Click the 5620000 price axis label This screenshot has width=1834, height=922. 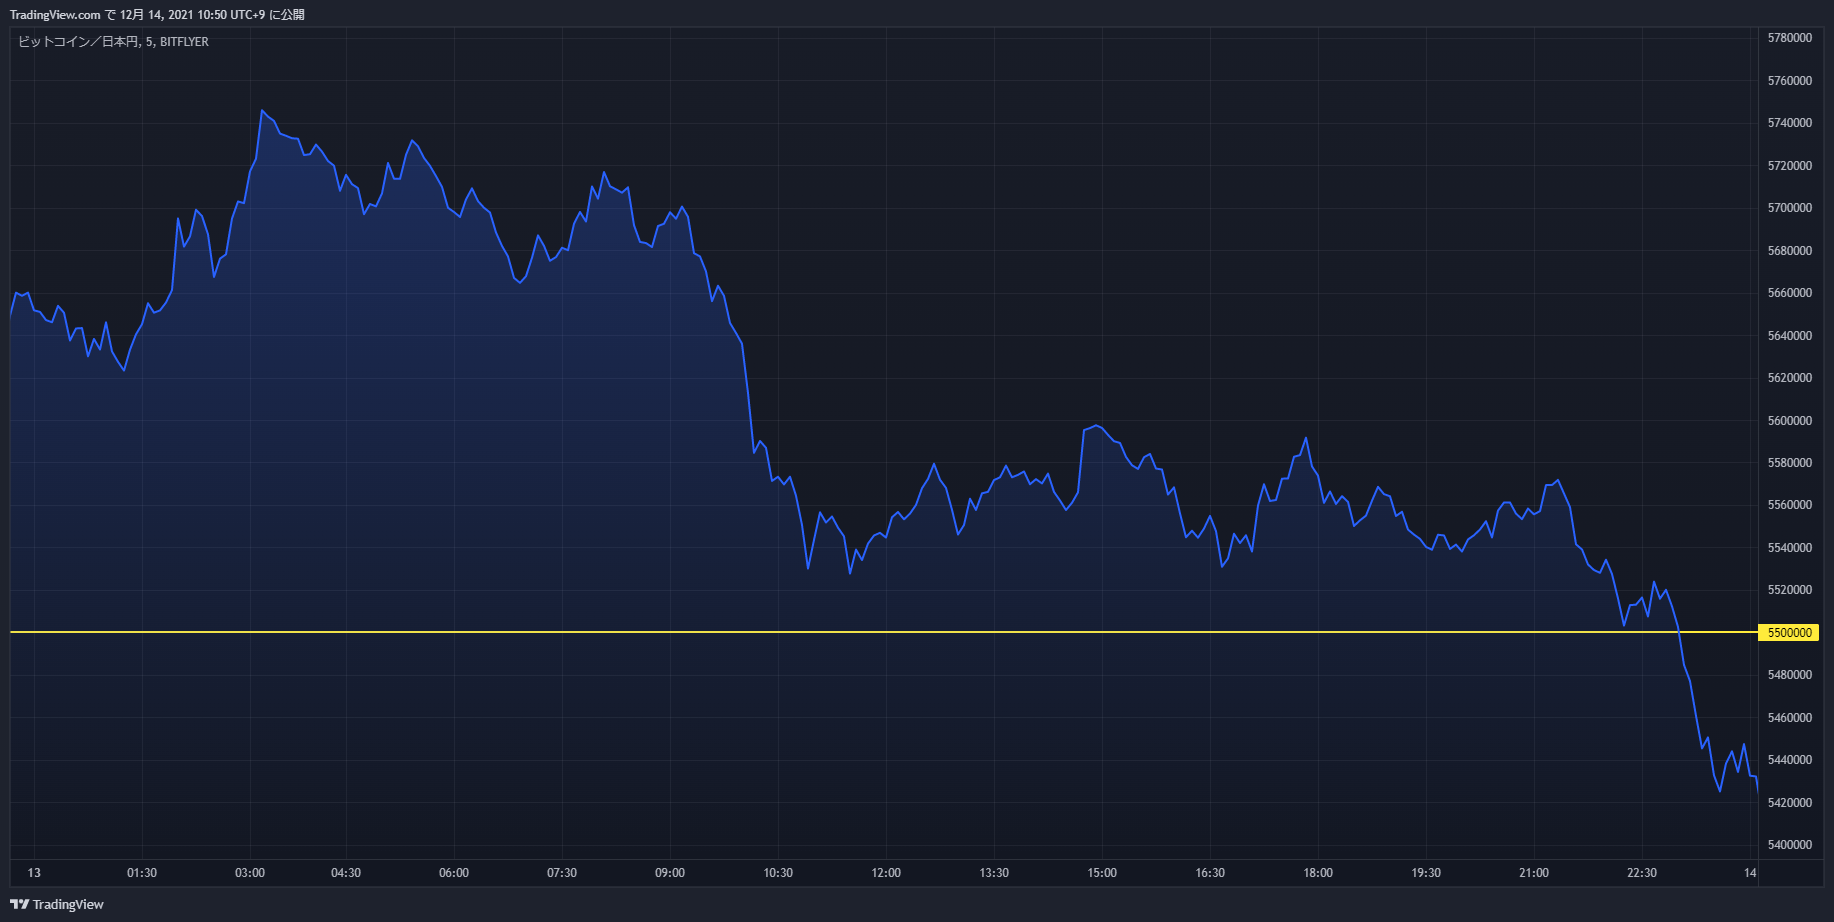click(x=1790, y=378)
